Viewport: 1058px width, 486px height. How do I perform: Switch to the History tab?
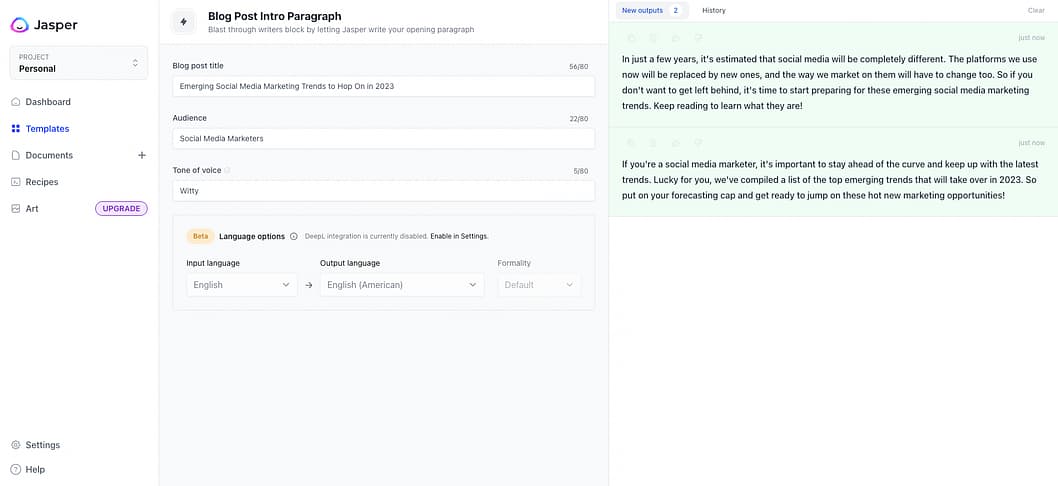click(x=713, y=10)
